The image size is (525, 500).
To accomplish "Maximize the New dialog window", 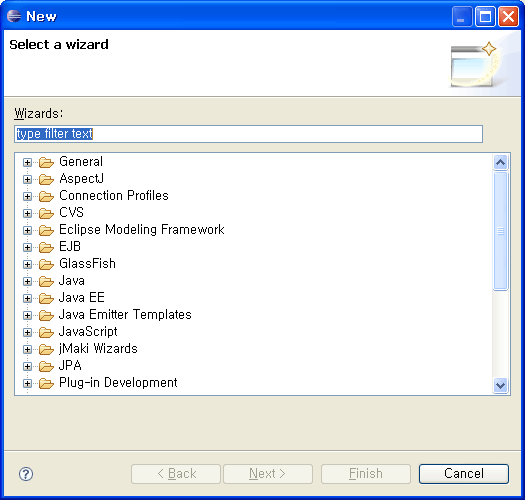I will pos(485,16).
